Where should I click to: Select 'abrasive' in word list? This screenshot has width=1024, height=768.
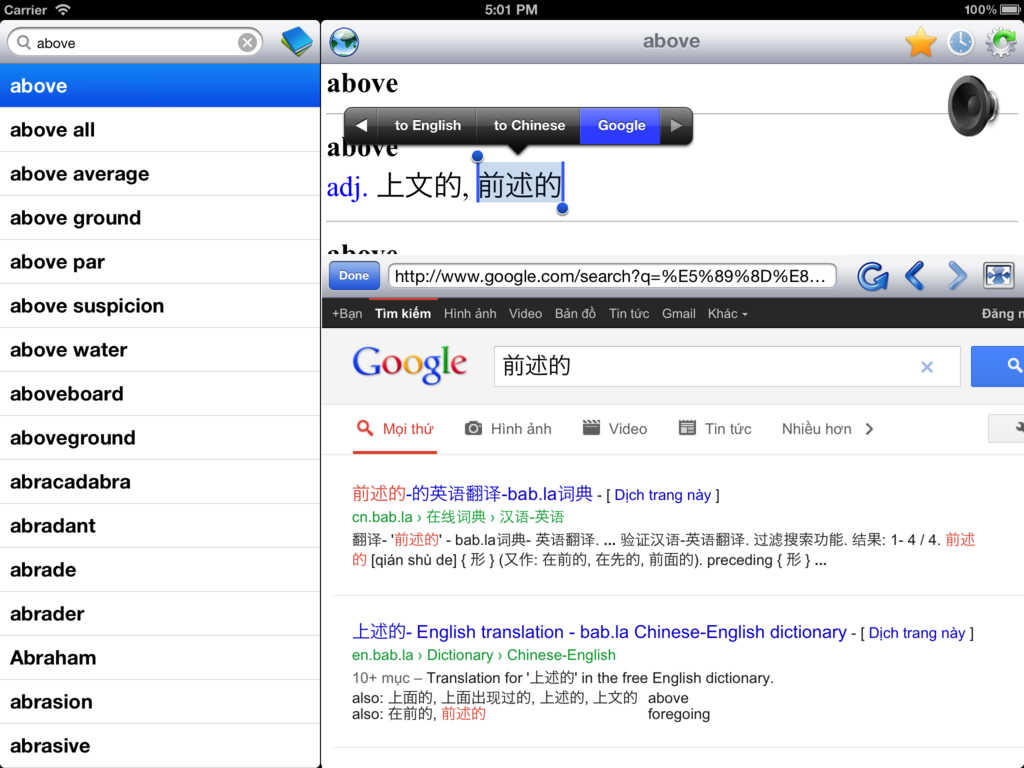tap(160, 746)
